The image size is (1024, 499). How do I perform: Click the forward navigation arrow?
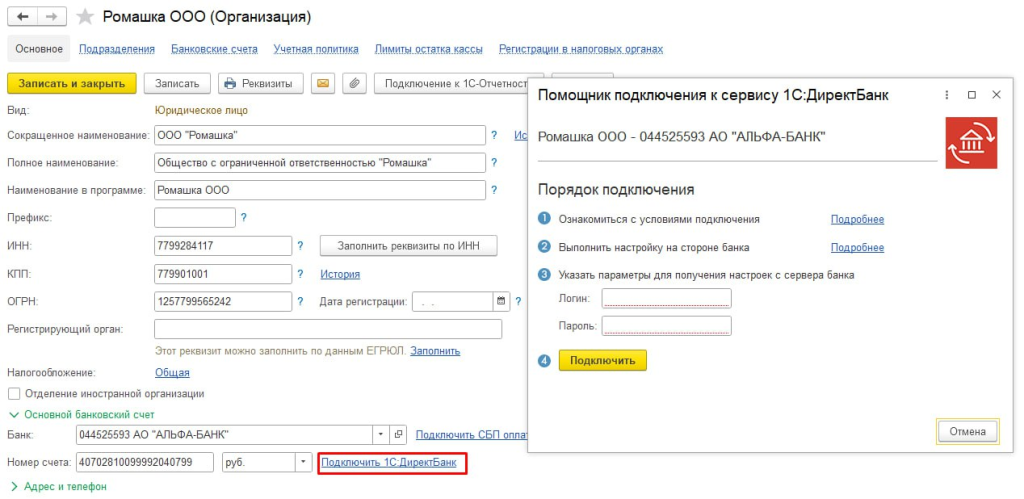tap(52, 17)
